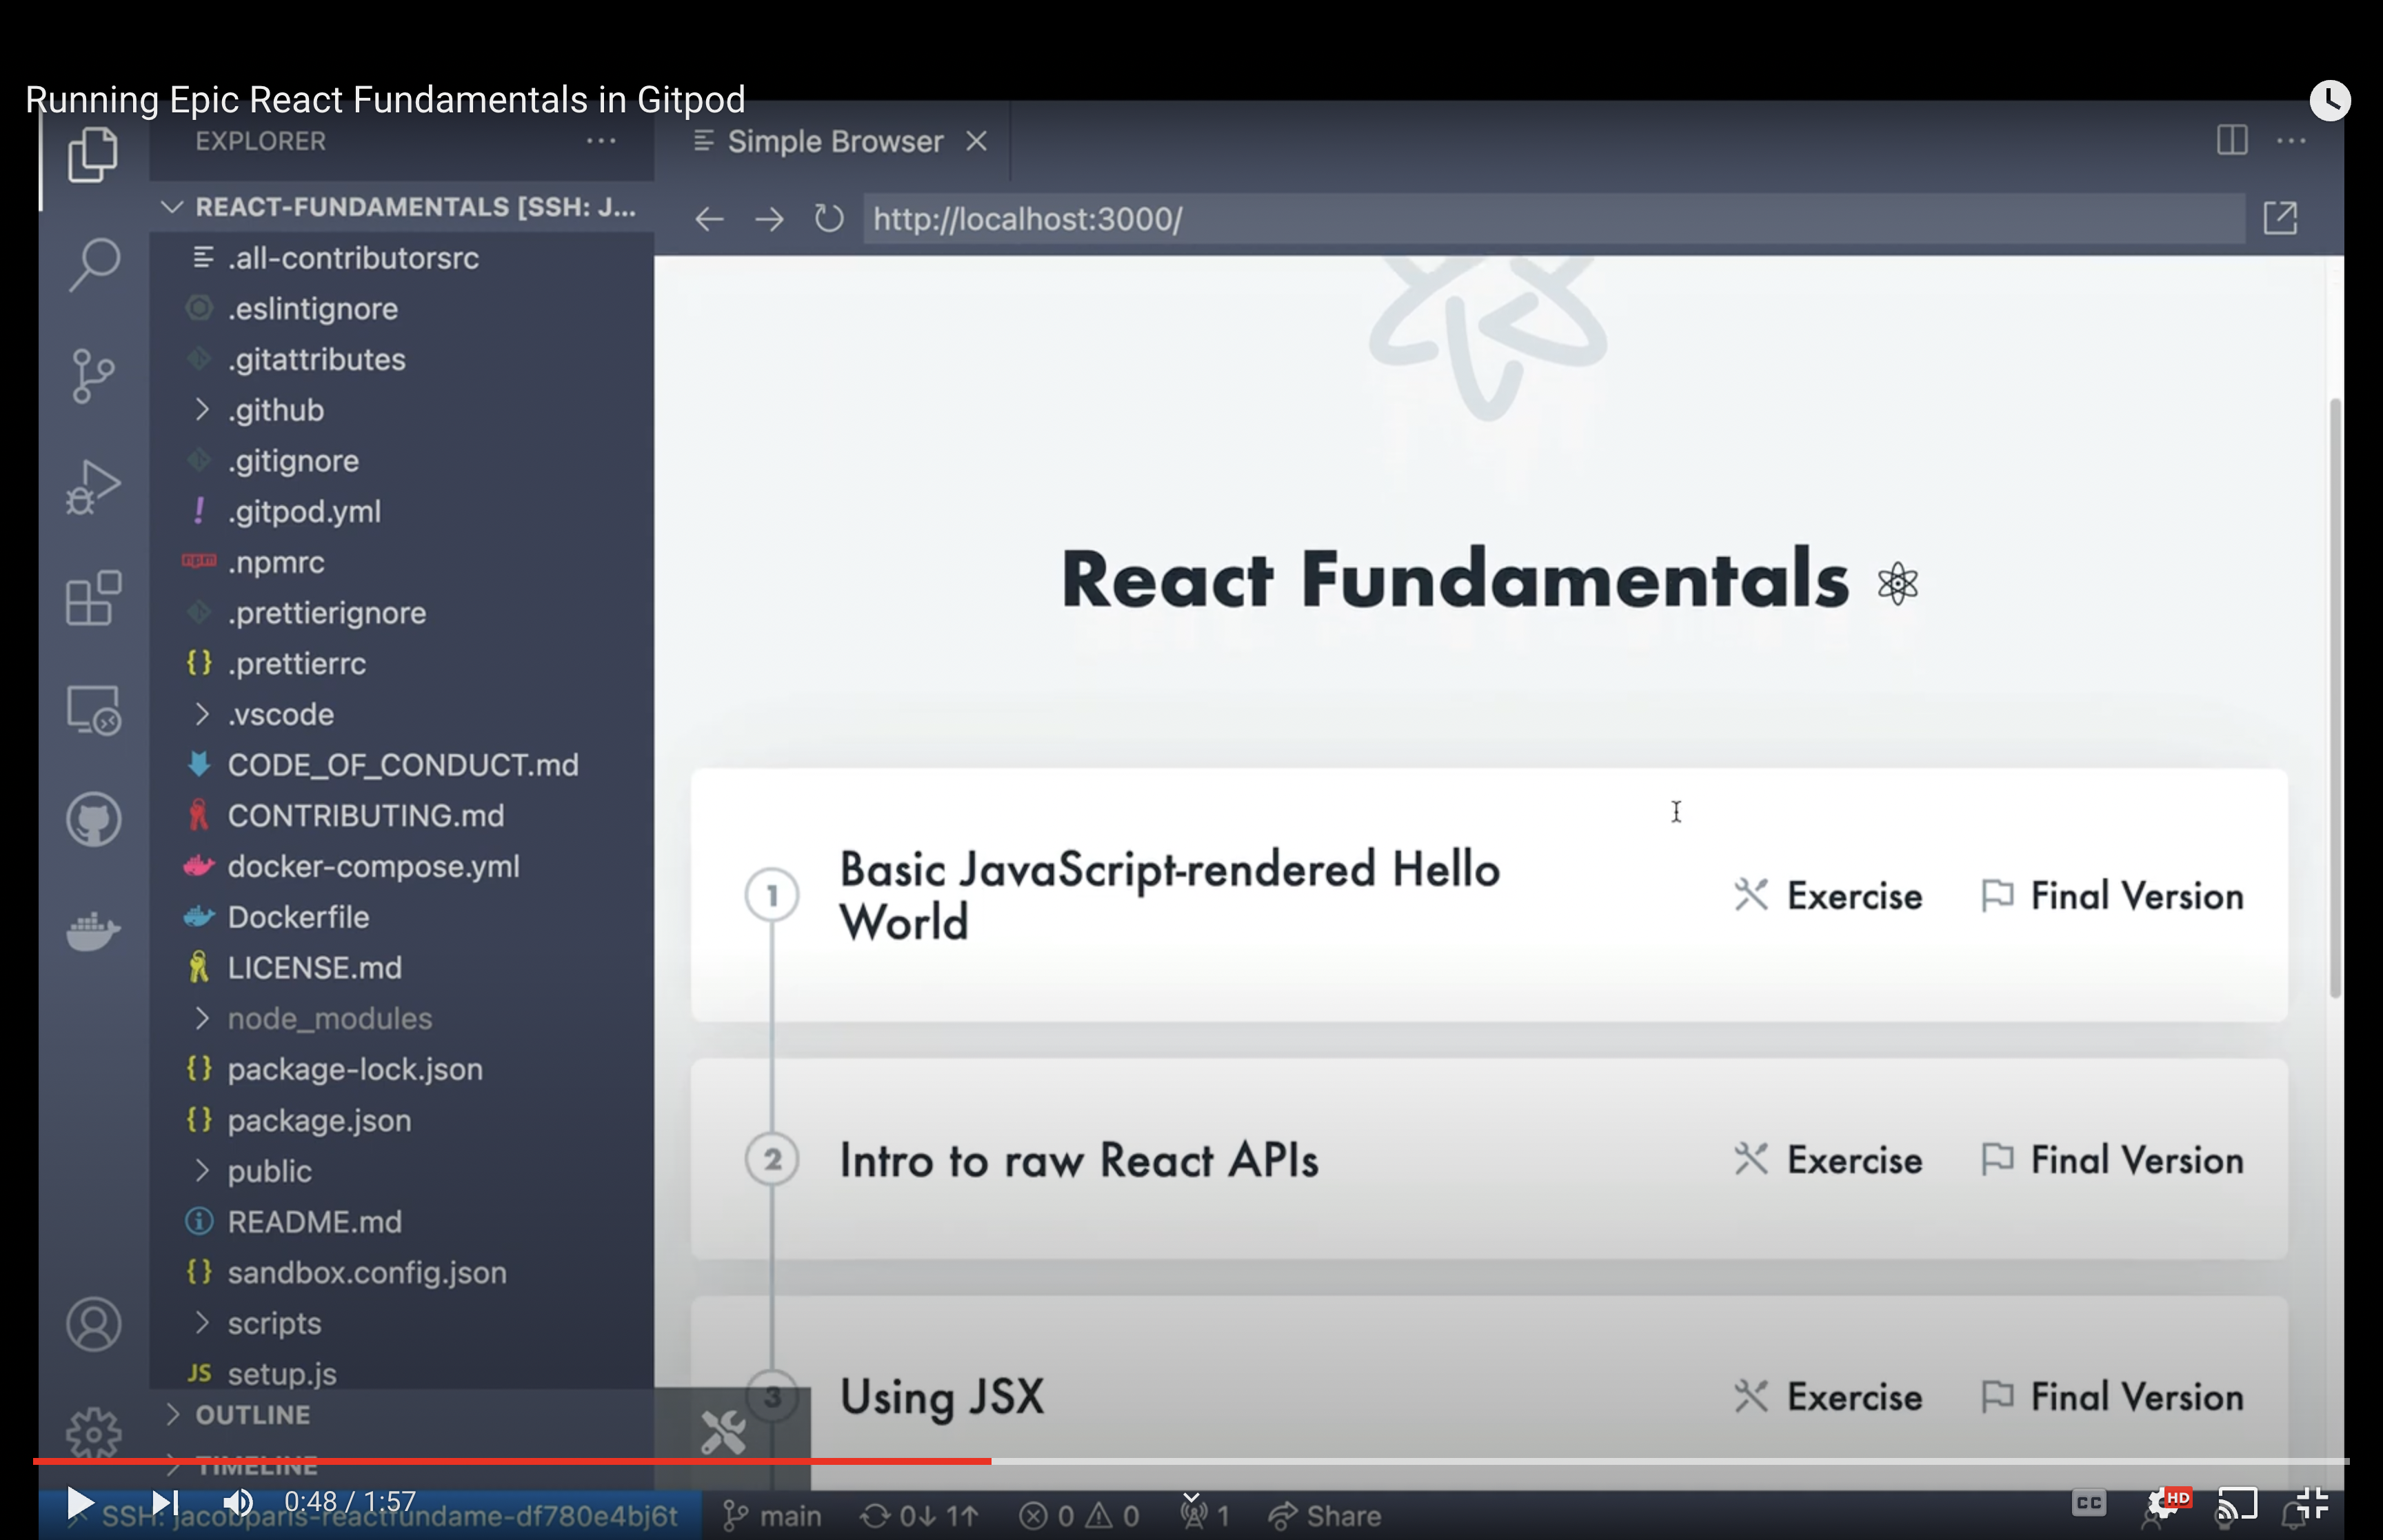Open localhost page in external browser
Image resolution: width=2383 pixels, height=1540 pixels.
2280,217
